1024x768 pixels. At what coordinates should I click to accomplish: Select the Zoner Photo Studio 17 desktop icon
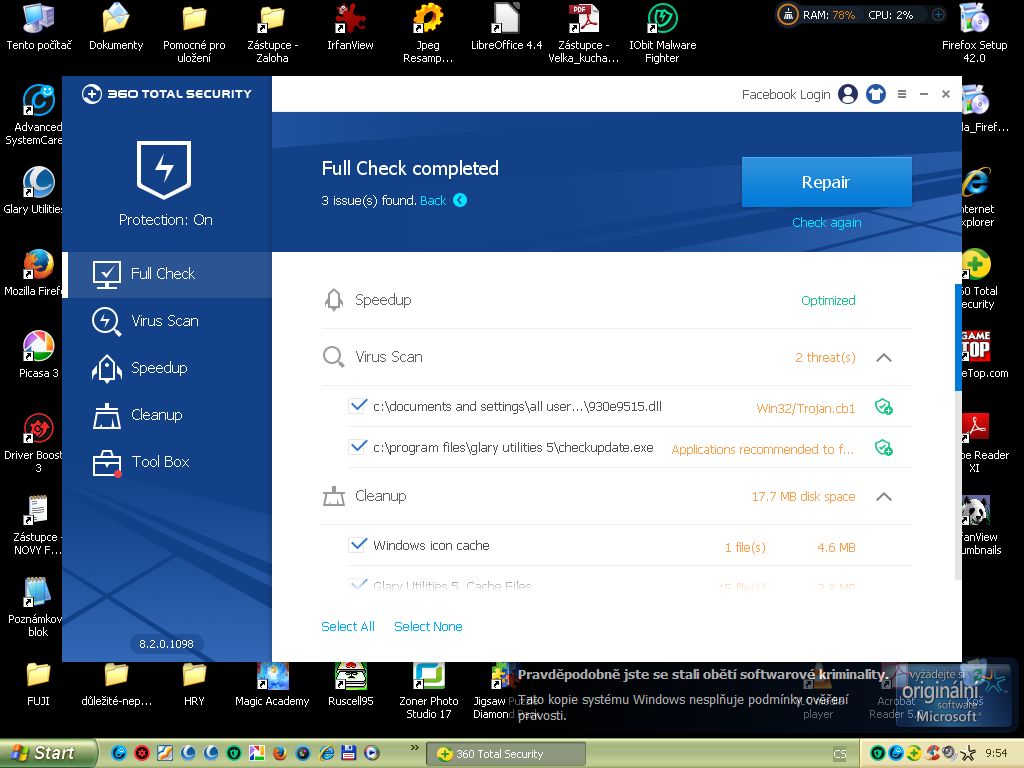428,691
